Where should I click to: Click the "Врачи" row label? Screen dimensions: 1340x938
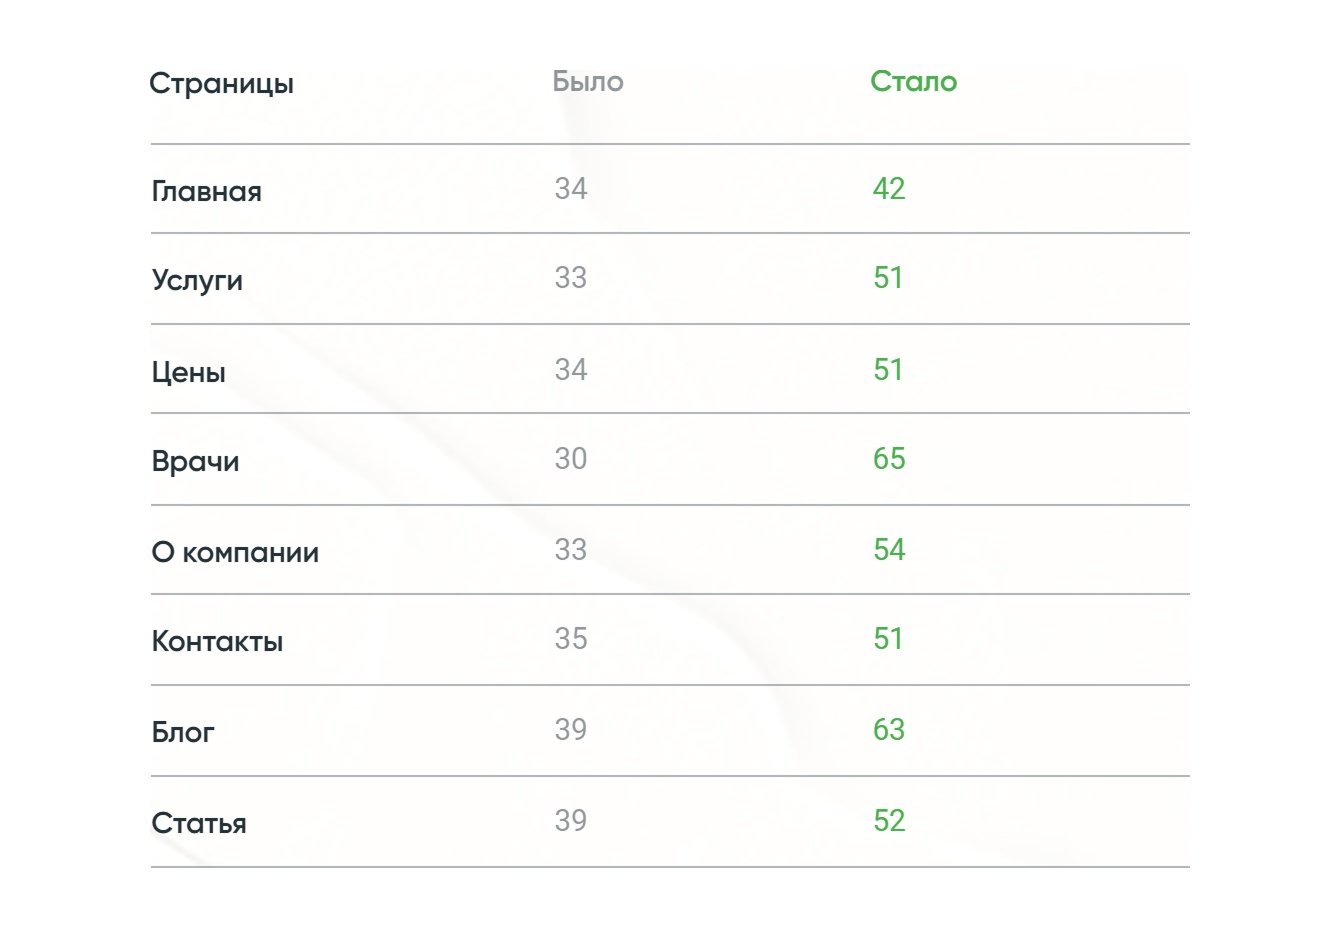195,461
